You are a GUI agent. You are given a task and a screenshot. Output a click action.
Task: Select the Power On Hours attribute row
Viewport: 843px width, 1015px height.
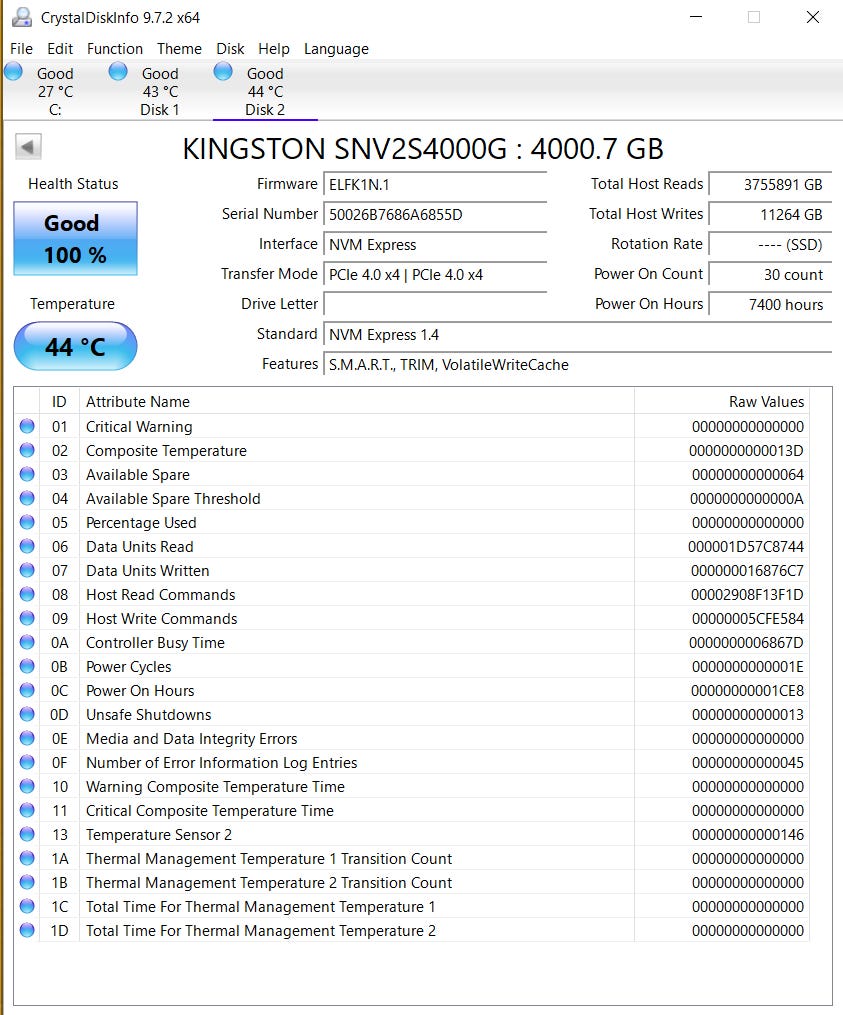click(140, 691)
